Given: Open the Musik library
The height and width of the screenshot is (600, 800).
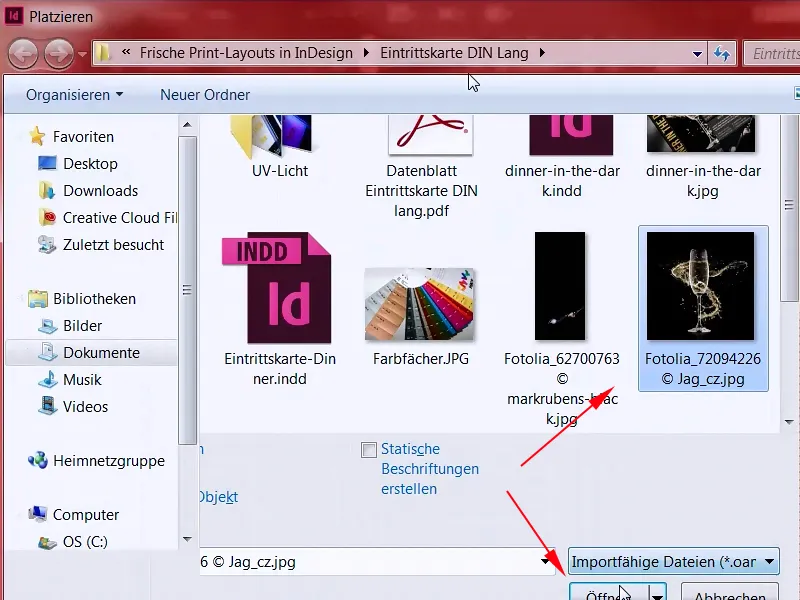Looking at the screenshot, I should (x=82, y=380).
